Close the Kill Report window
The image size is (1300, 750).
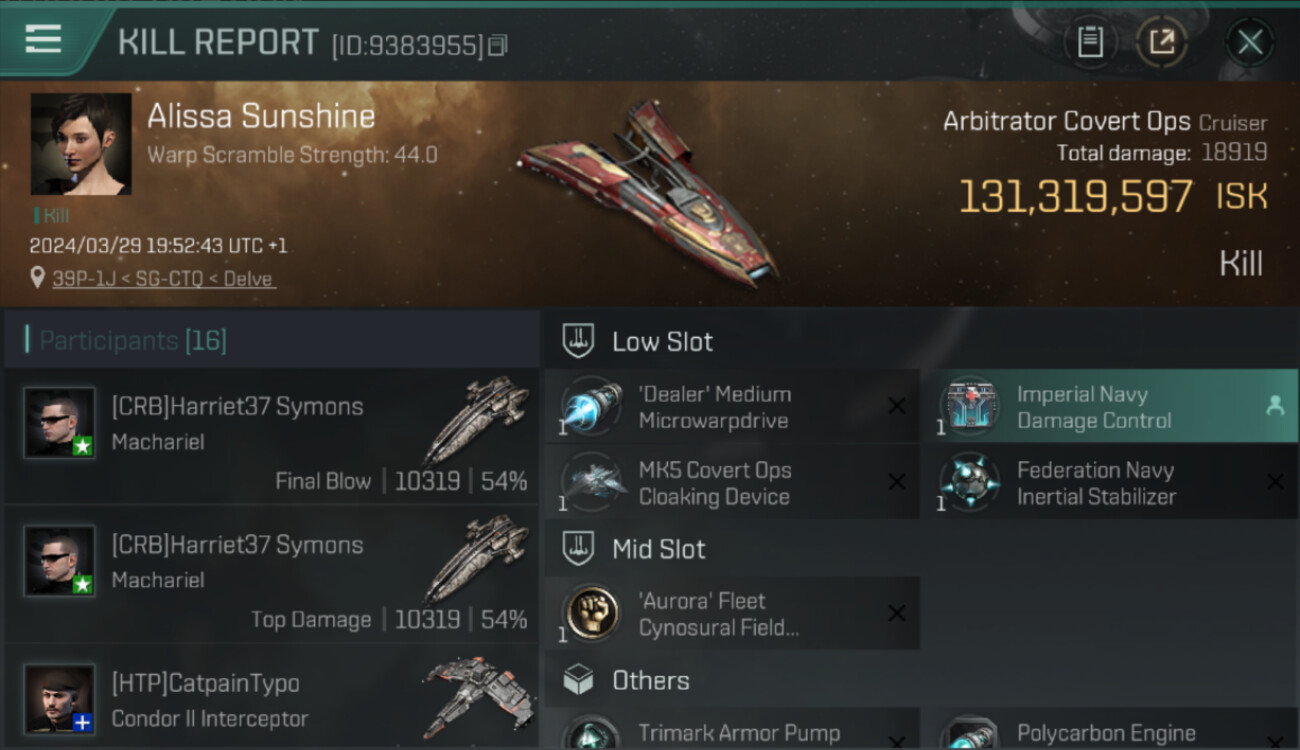click(1250, 42)
